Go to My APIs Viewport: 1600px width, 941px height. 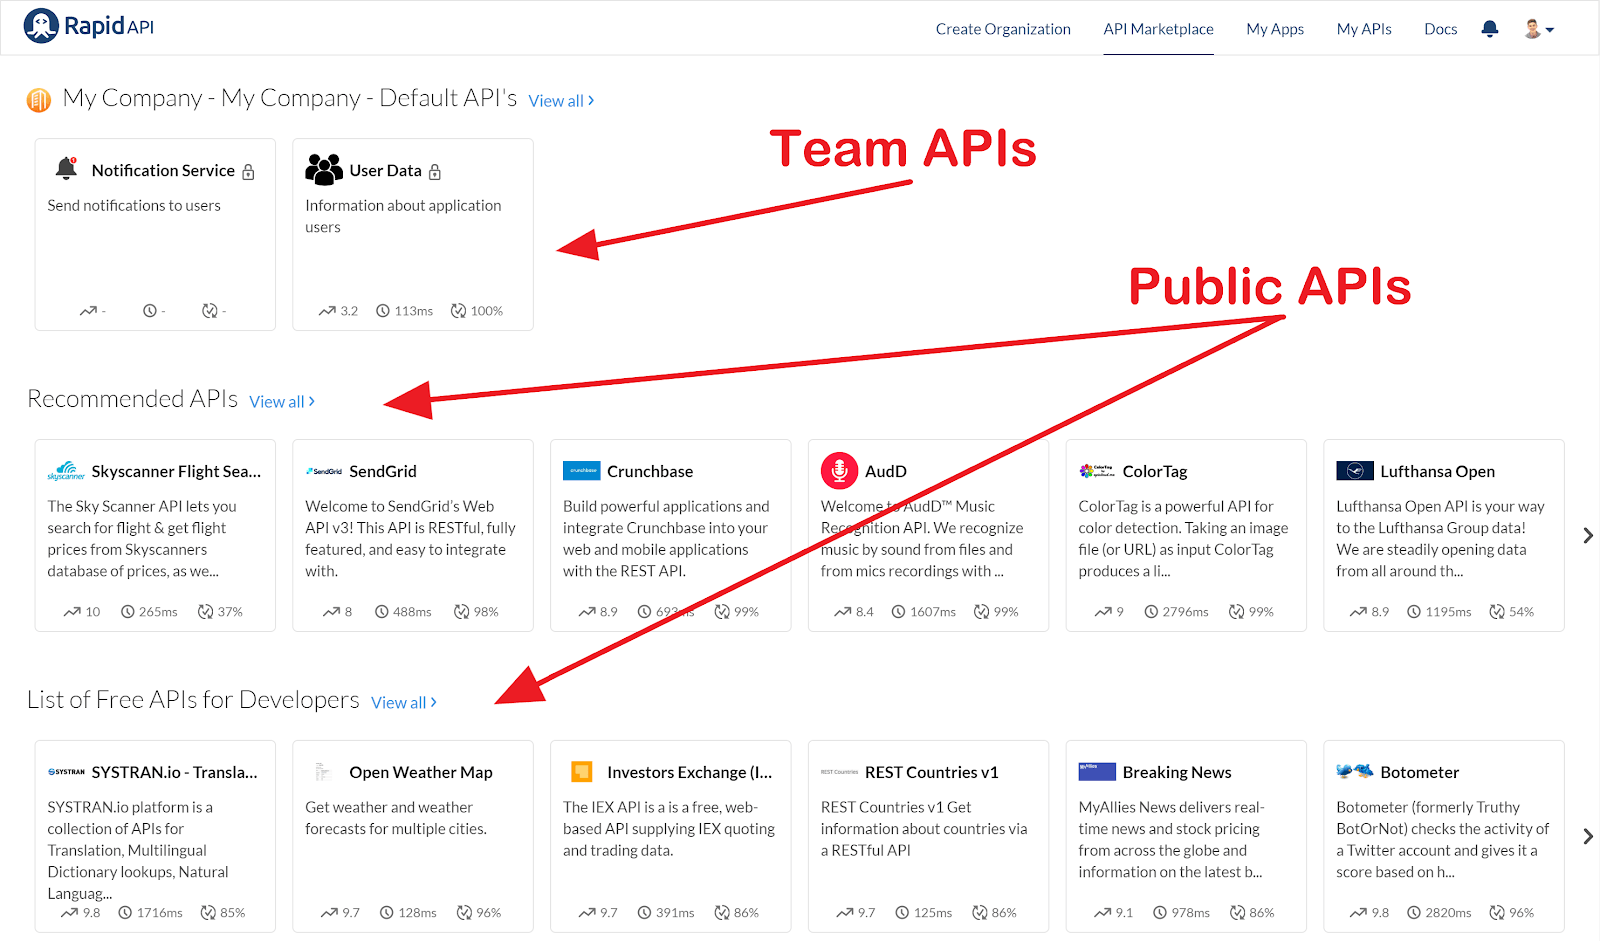click(1364, 29)
